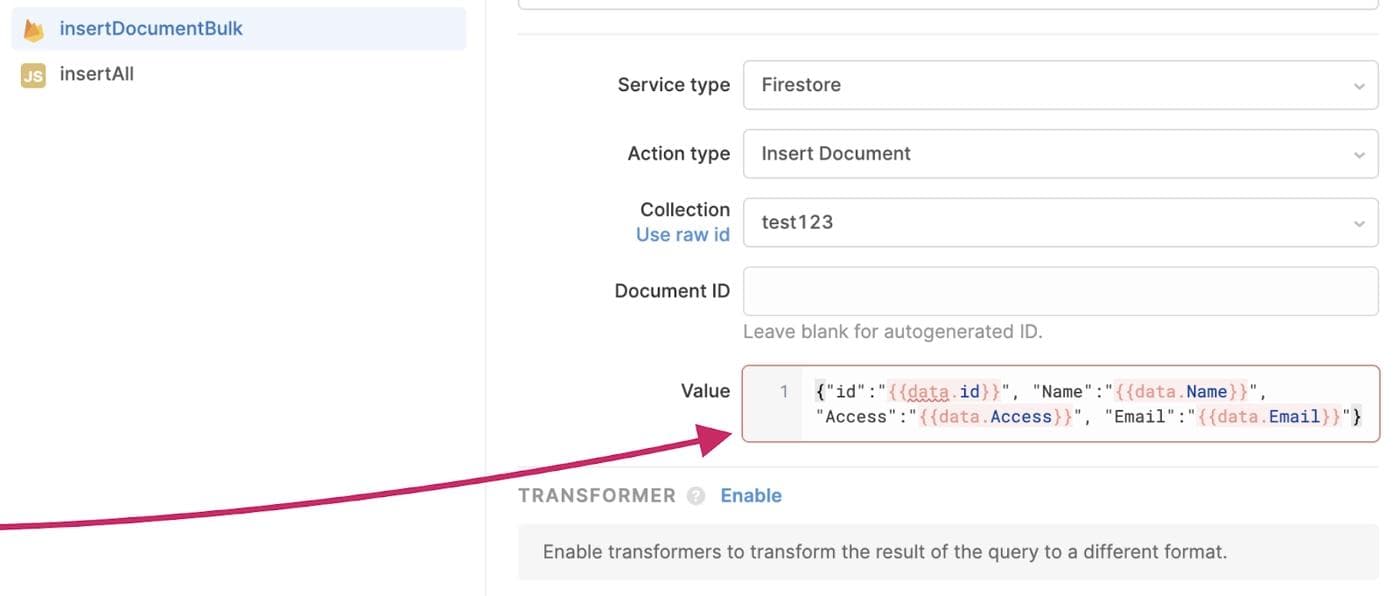Click line number 1 in Value editor
The height and width of the screenshot is (596, 1400).
(x=785, y=391)
